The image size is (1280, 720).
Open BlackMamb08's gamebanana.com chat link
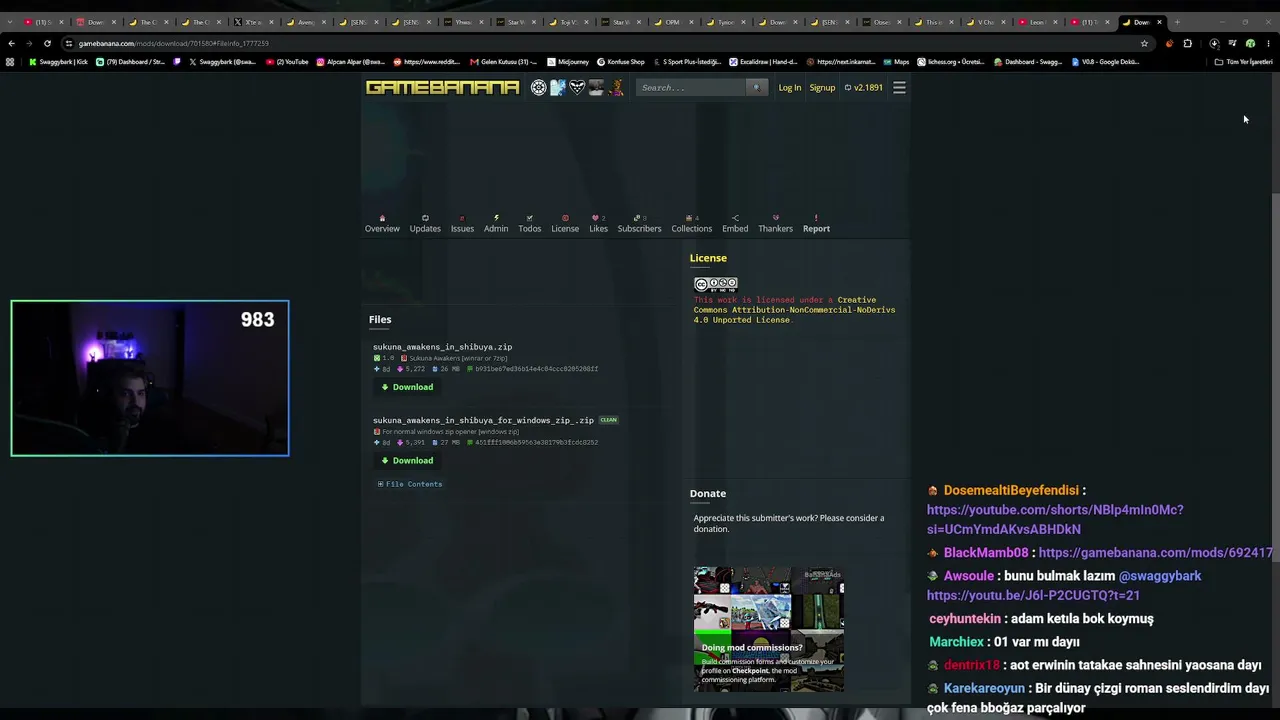click(x=1156, y=553)
